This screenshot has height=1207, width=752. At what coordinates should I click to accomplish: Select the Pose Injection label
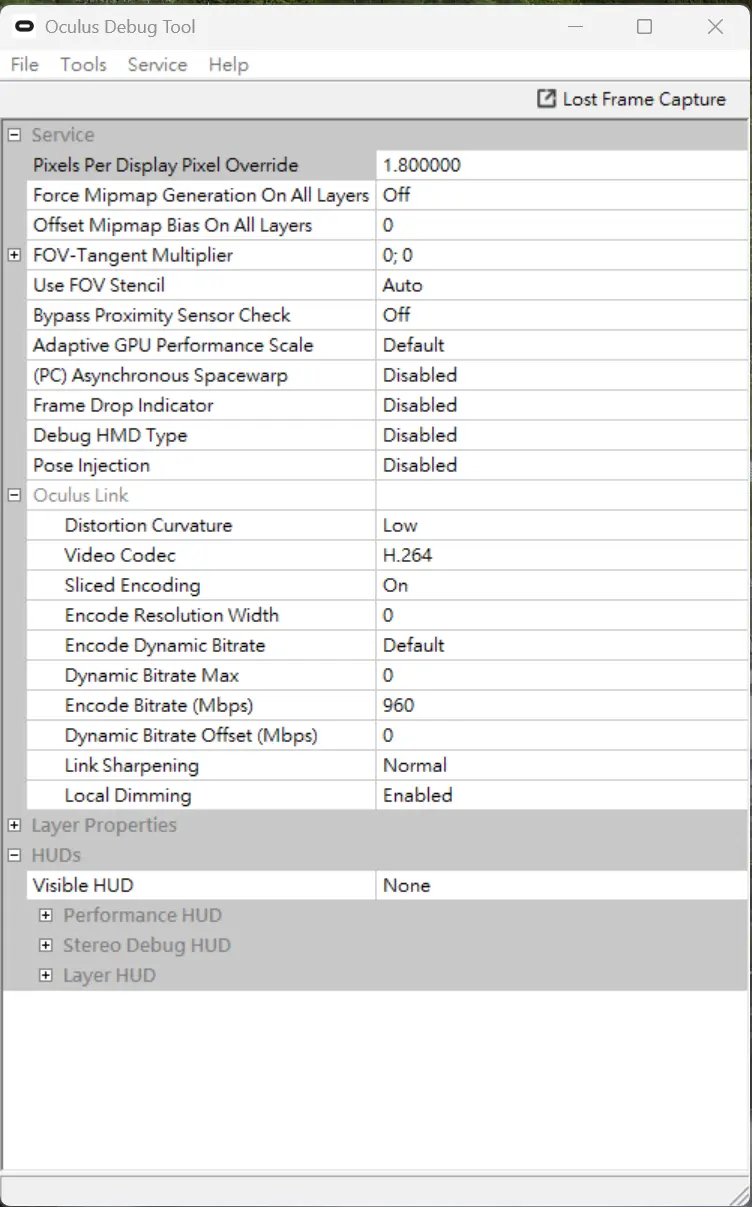point(91,465)
